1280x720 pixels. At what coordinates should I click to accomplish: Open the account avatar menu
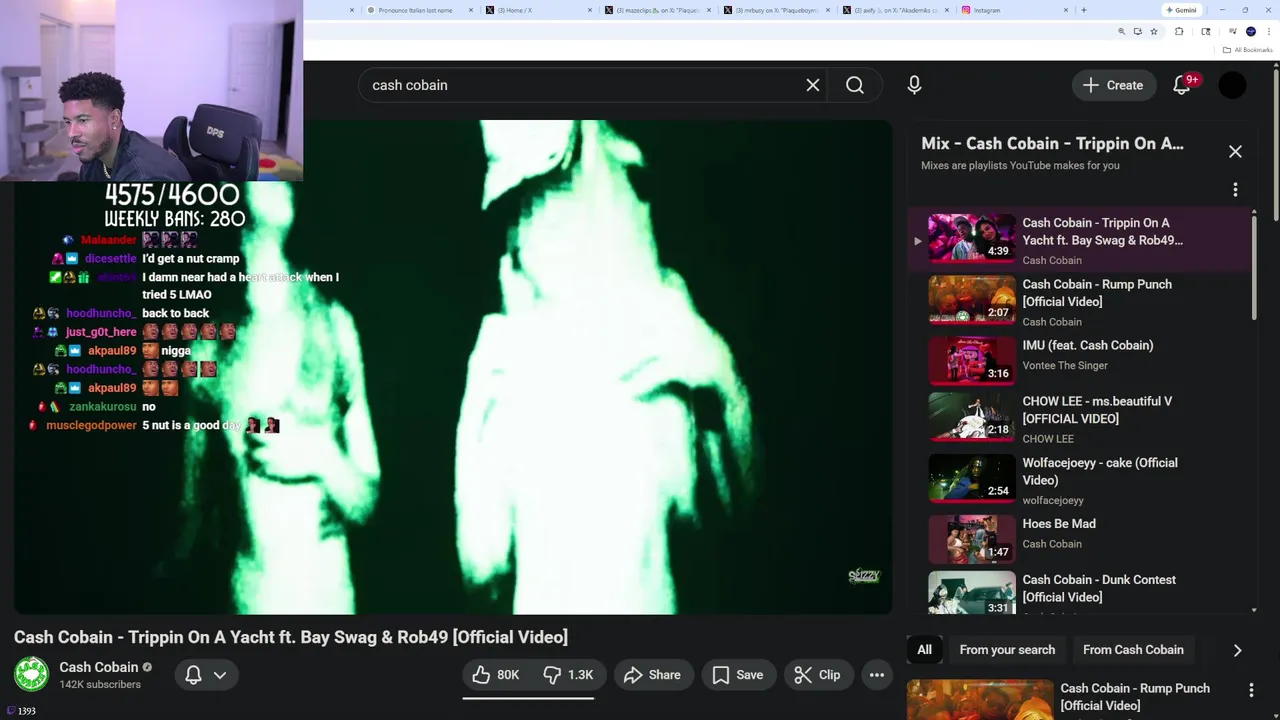coord(1232,85)
